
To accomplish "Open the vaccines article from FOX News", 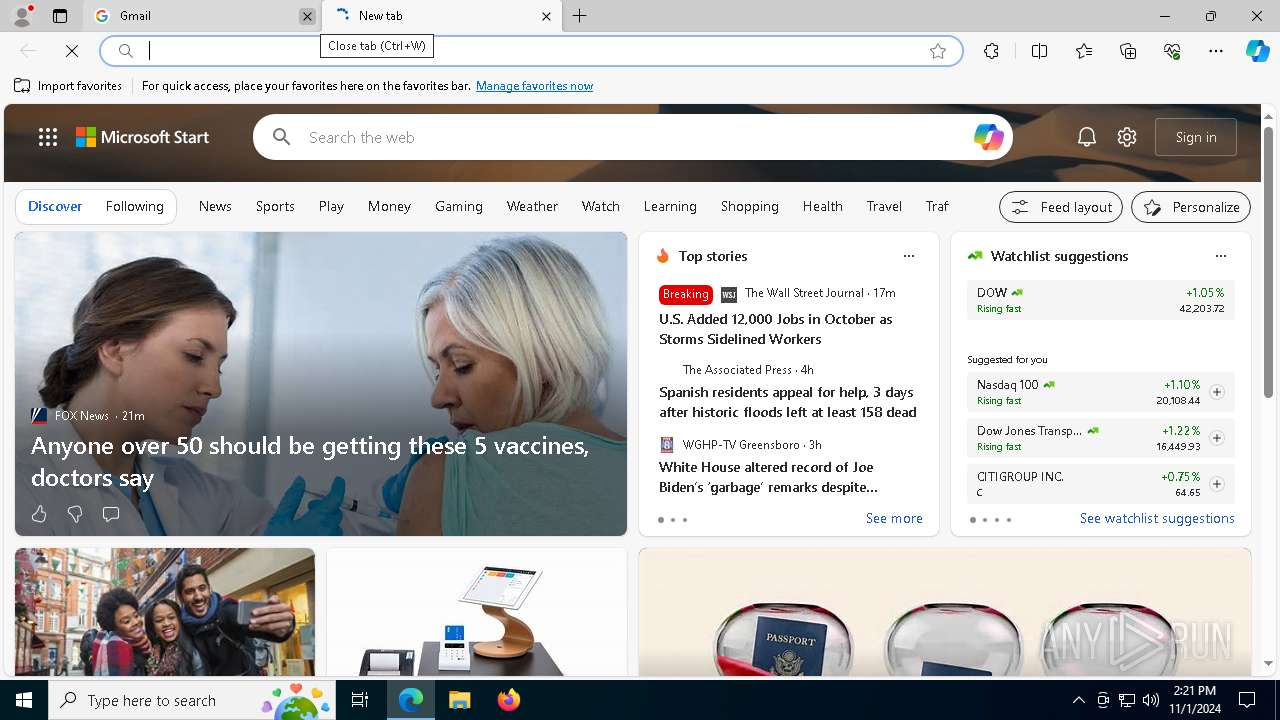I will coord(310,461).
